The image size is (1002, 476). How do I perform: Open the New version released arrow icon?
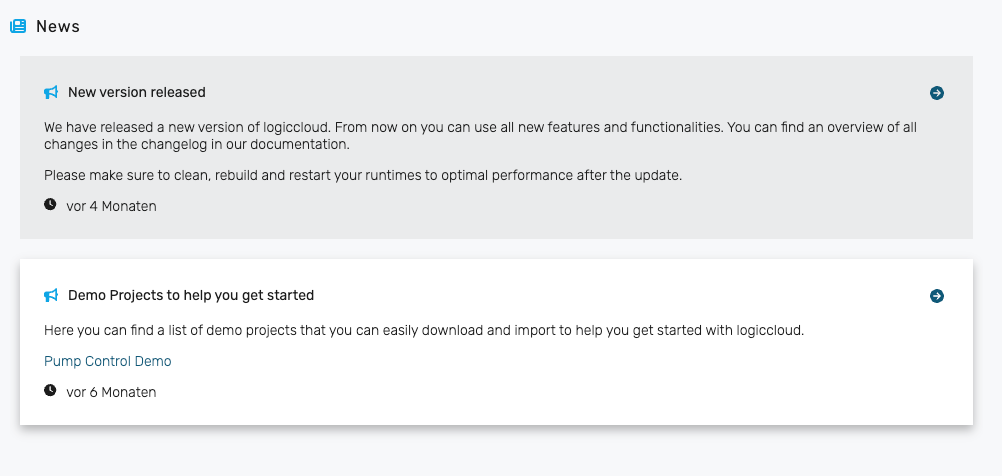[937, 93]
